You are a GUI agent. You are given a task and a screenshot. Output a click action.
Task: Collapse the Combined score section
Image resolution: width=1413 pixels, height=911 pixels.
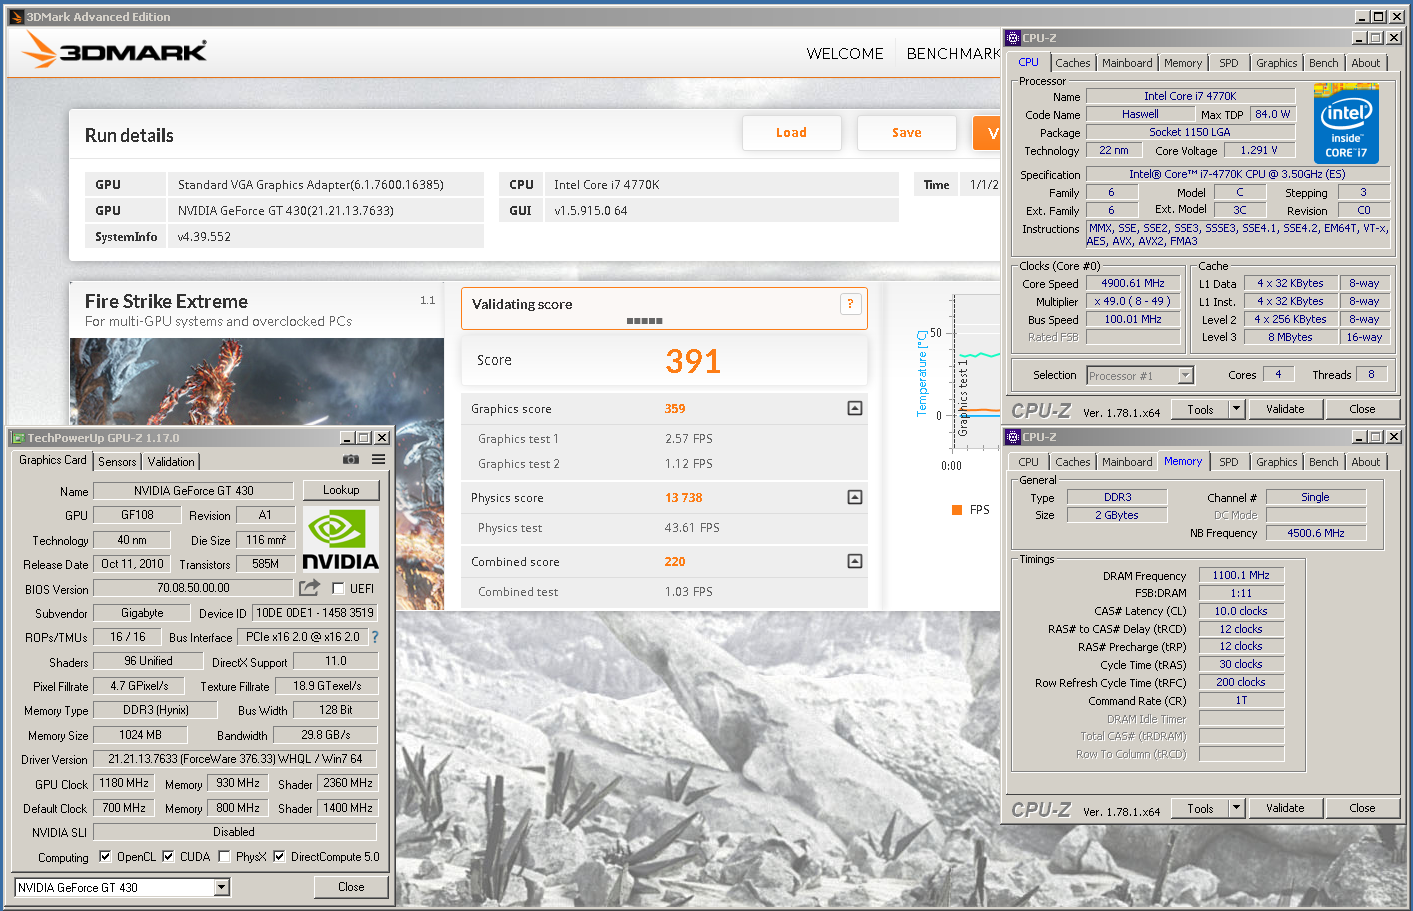click(x=855, y=561)
